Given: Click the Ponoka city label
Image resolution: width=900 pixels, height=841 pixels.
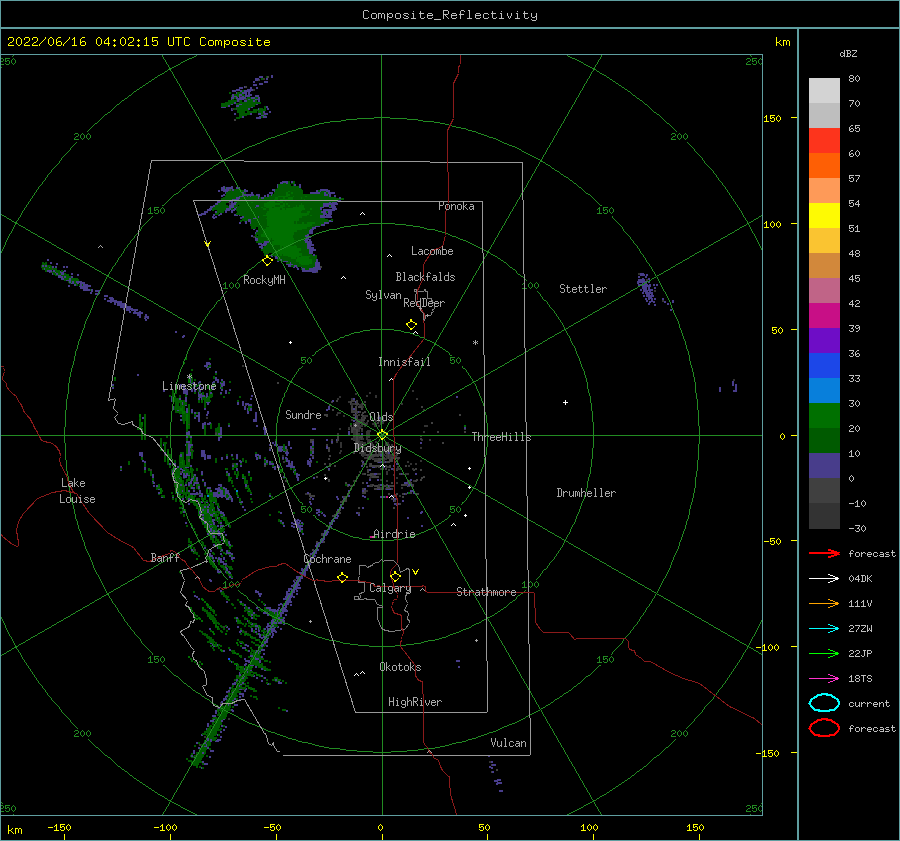Looking at the screenshot, I should click(456, 206).
